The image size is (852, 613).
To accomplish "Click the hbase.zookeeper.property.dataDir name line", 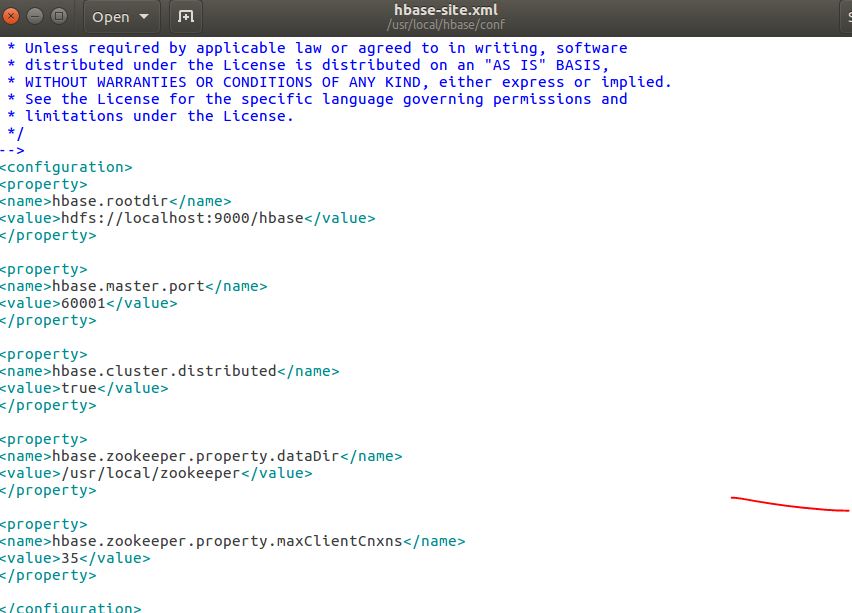I will coord(201,456).
